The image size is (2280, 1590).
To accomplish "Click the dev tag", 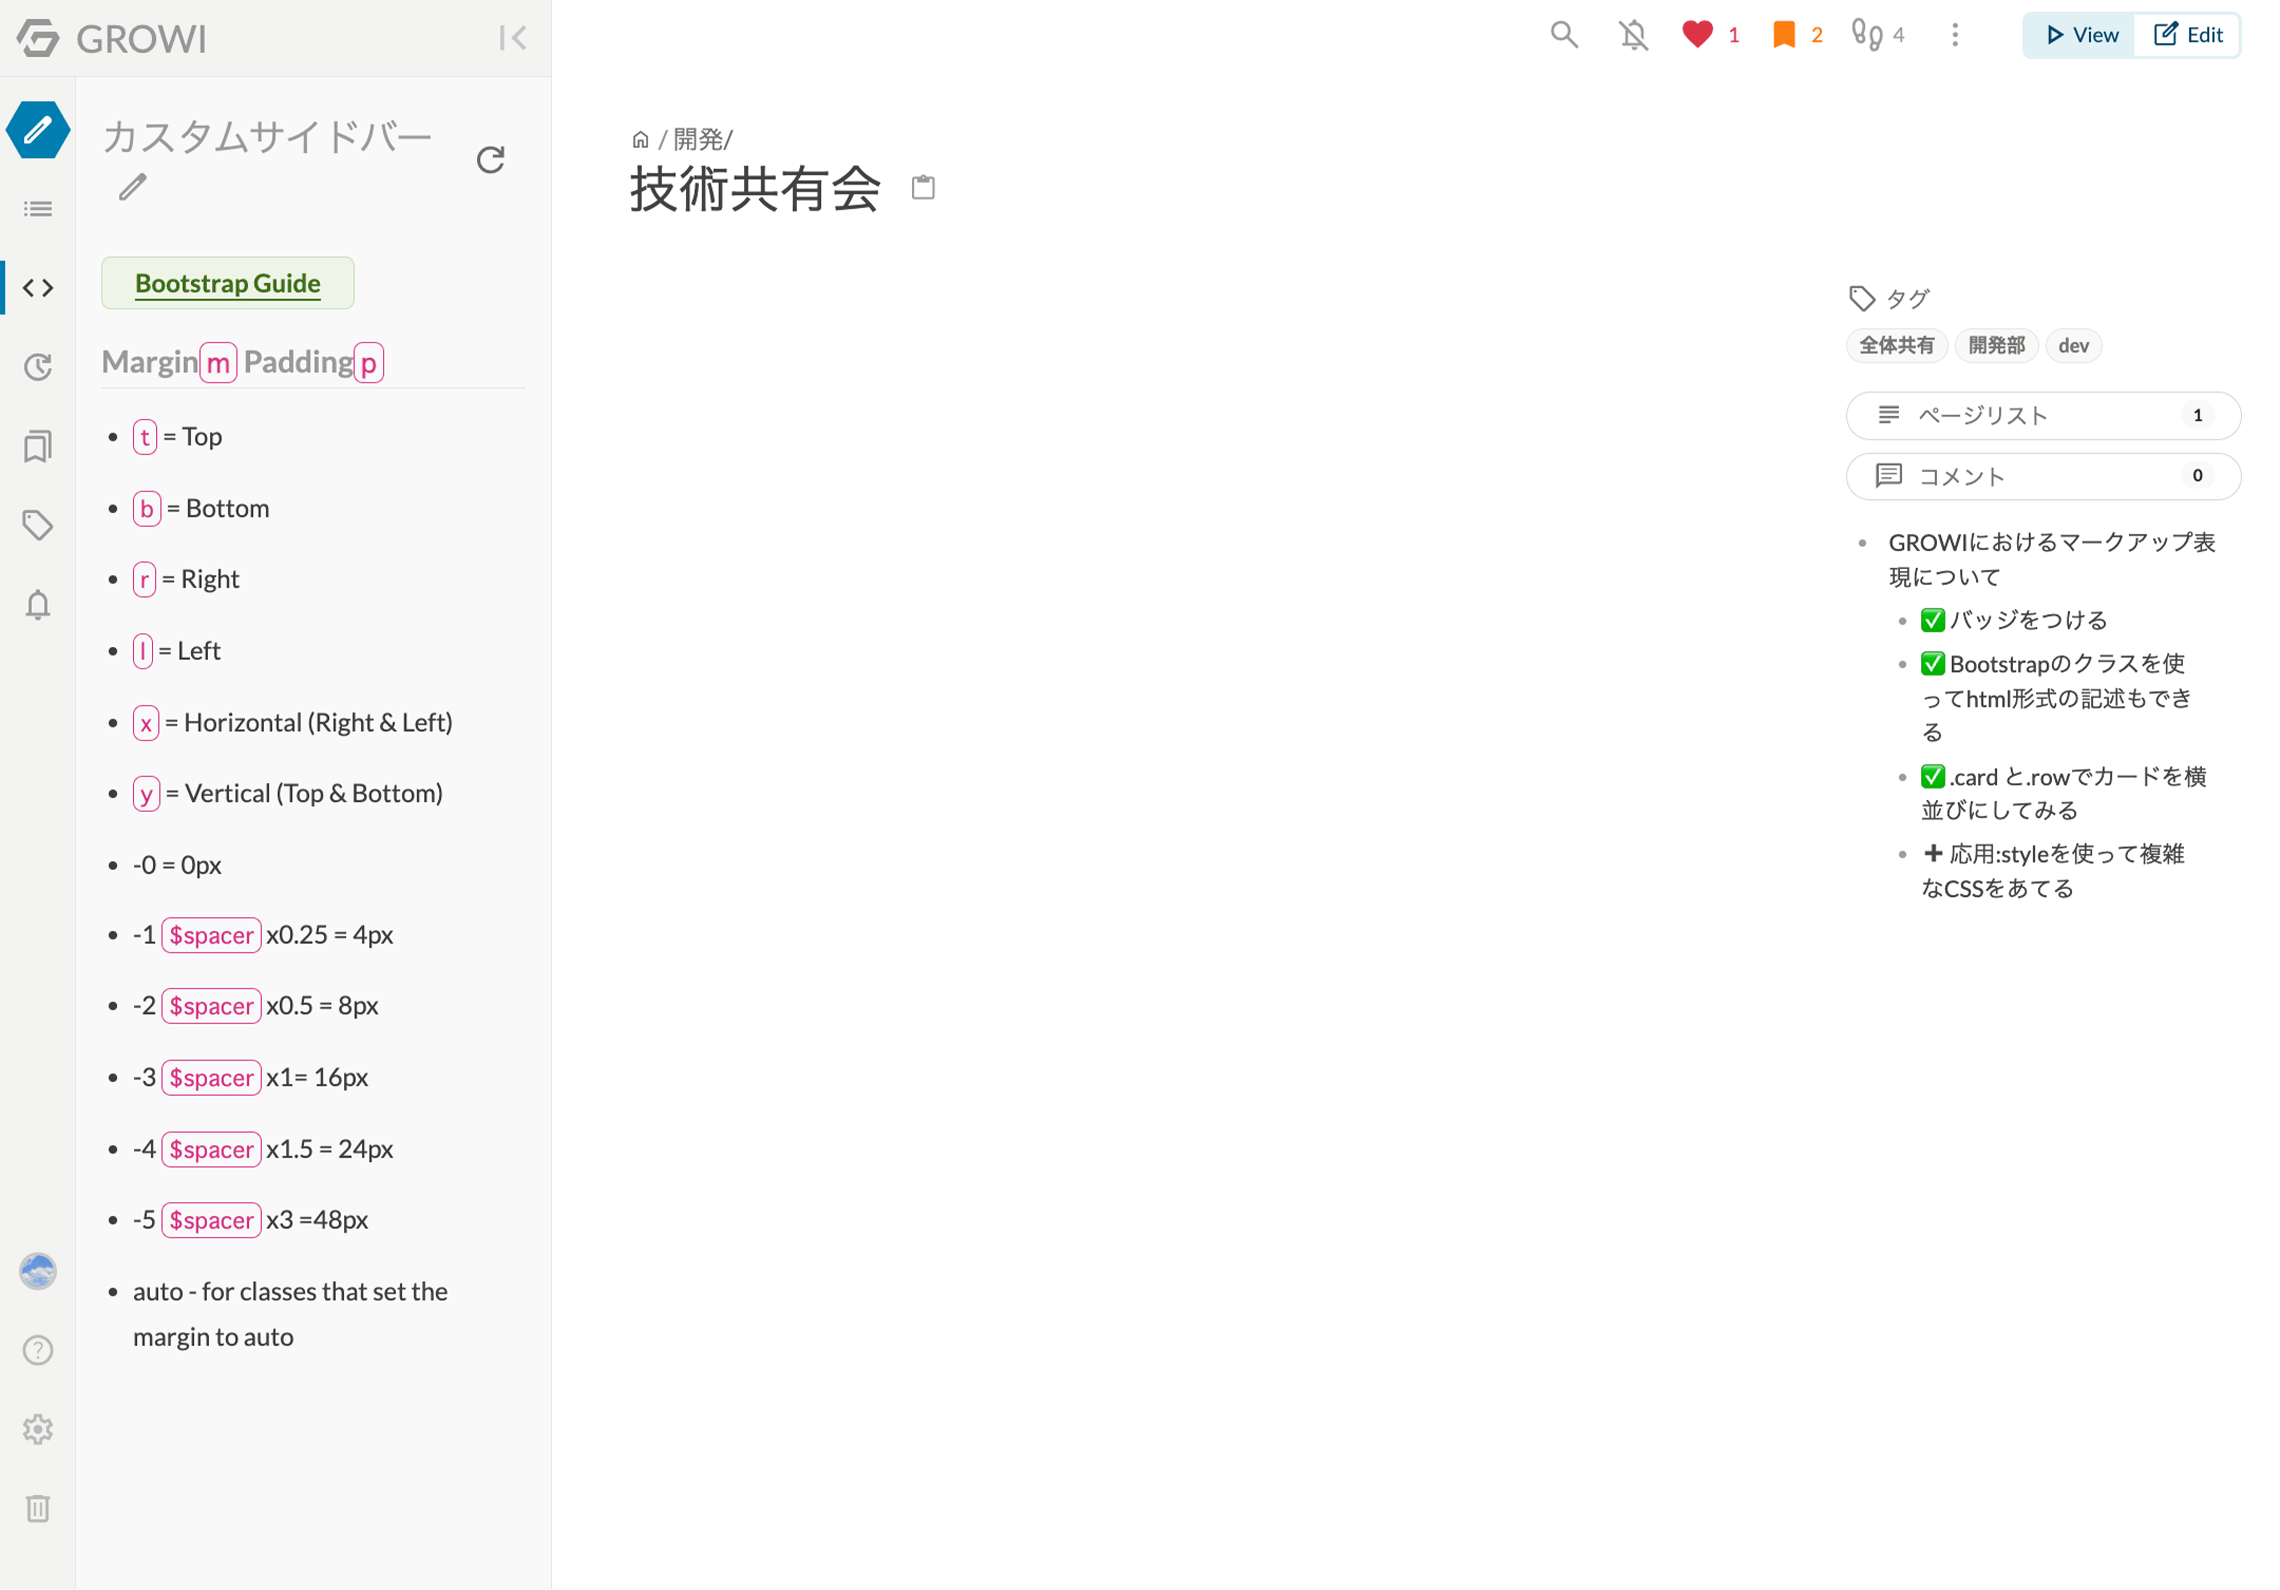I will click(x=2073, y=346).
